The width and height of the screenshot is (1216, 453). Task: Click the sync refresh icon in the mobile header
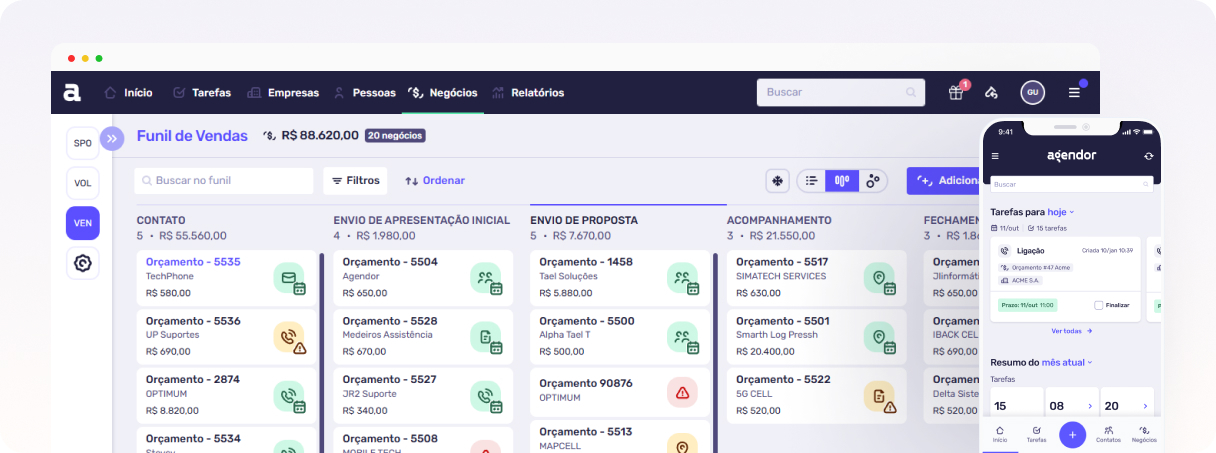coord(1148,156)
